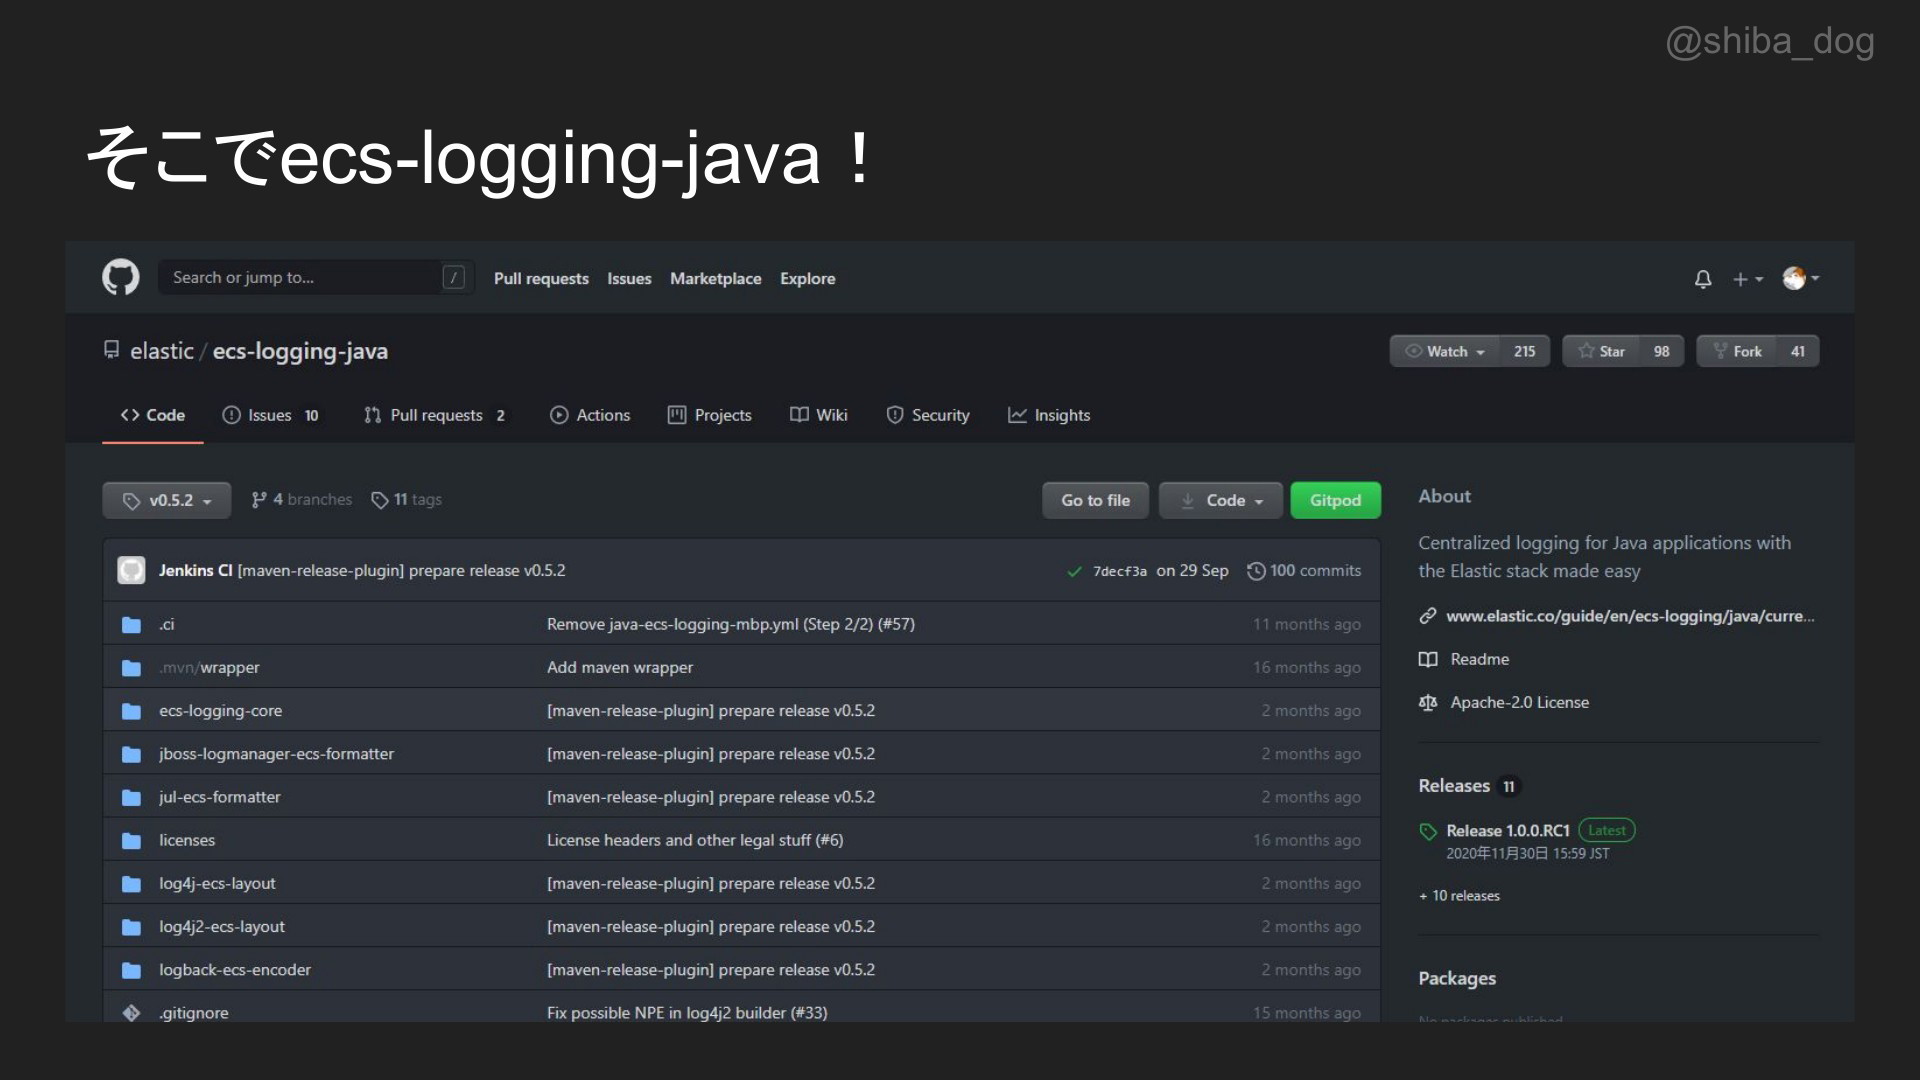Open the notifications bell icon

(1703, 279)
